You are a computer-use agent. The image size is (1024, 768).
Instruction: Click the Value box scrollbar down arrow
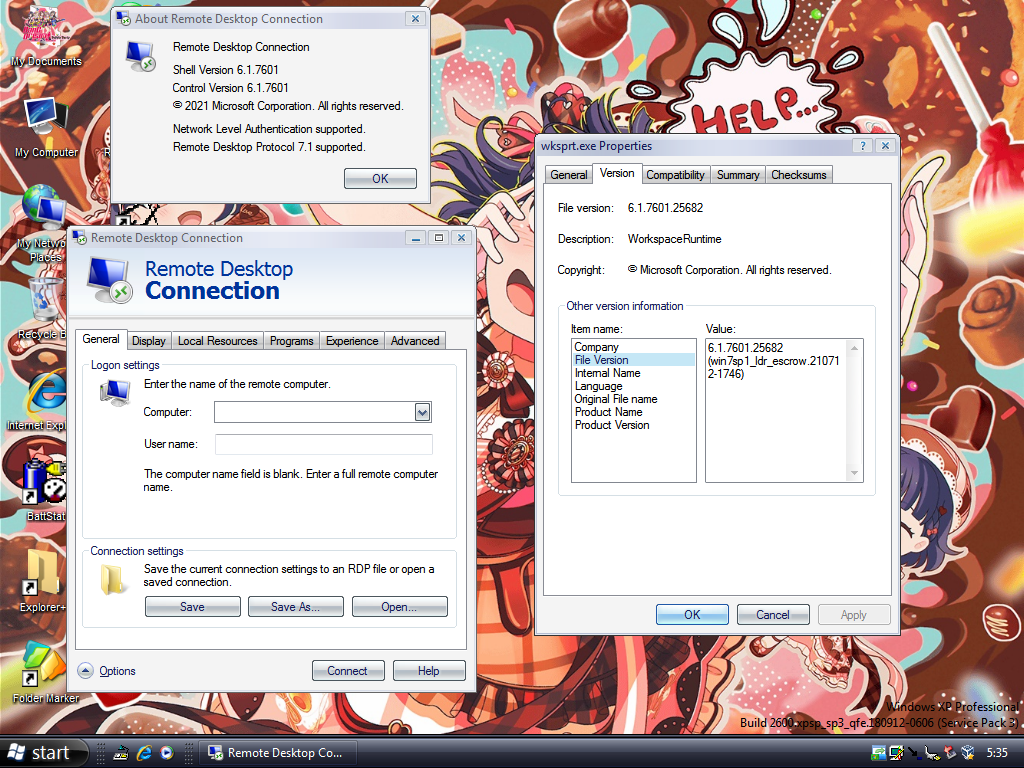tap(854, 473)
